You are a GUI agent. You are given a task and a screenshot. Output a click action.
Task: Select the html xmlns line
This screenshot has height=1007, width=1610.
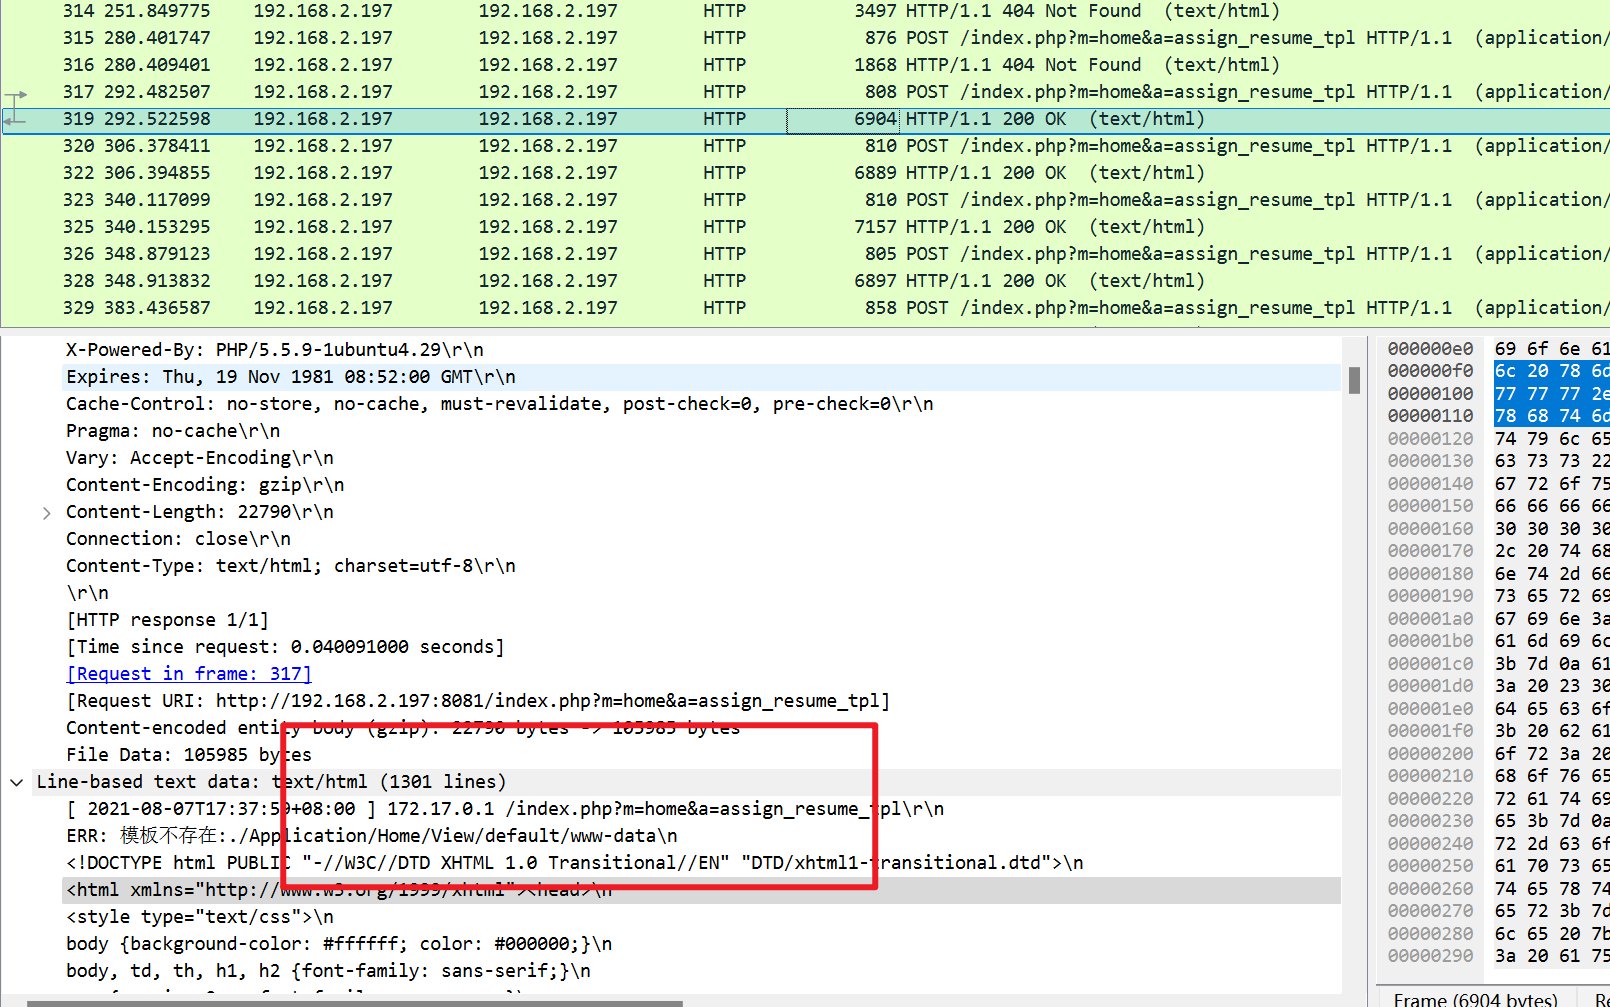pyautogui.click(x=339, y=890)
